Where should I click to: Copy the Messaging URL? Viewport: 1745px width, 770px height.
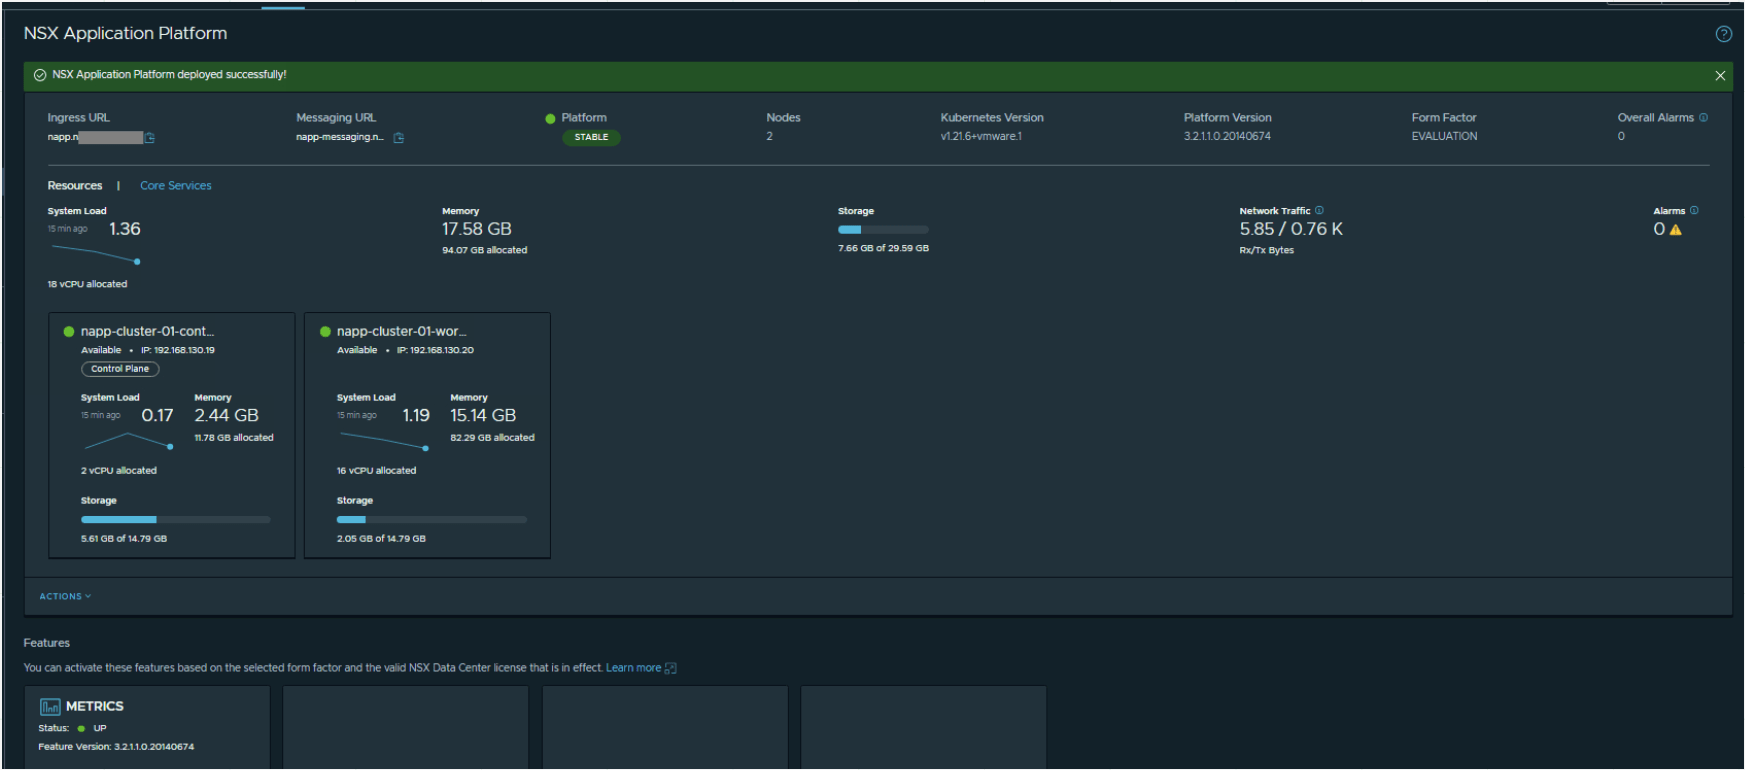click(398, 138)
